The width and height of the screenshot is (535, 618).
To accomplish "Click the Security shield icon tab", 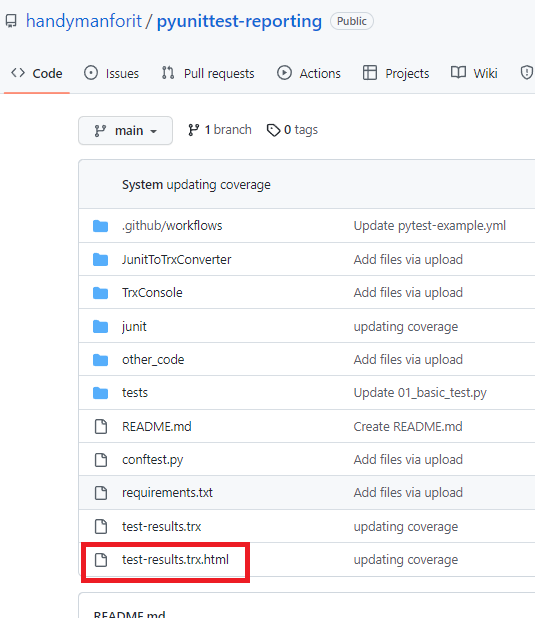I will click(527, 73).
